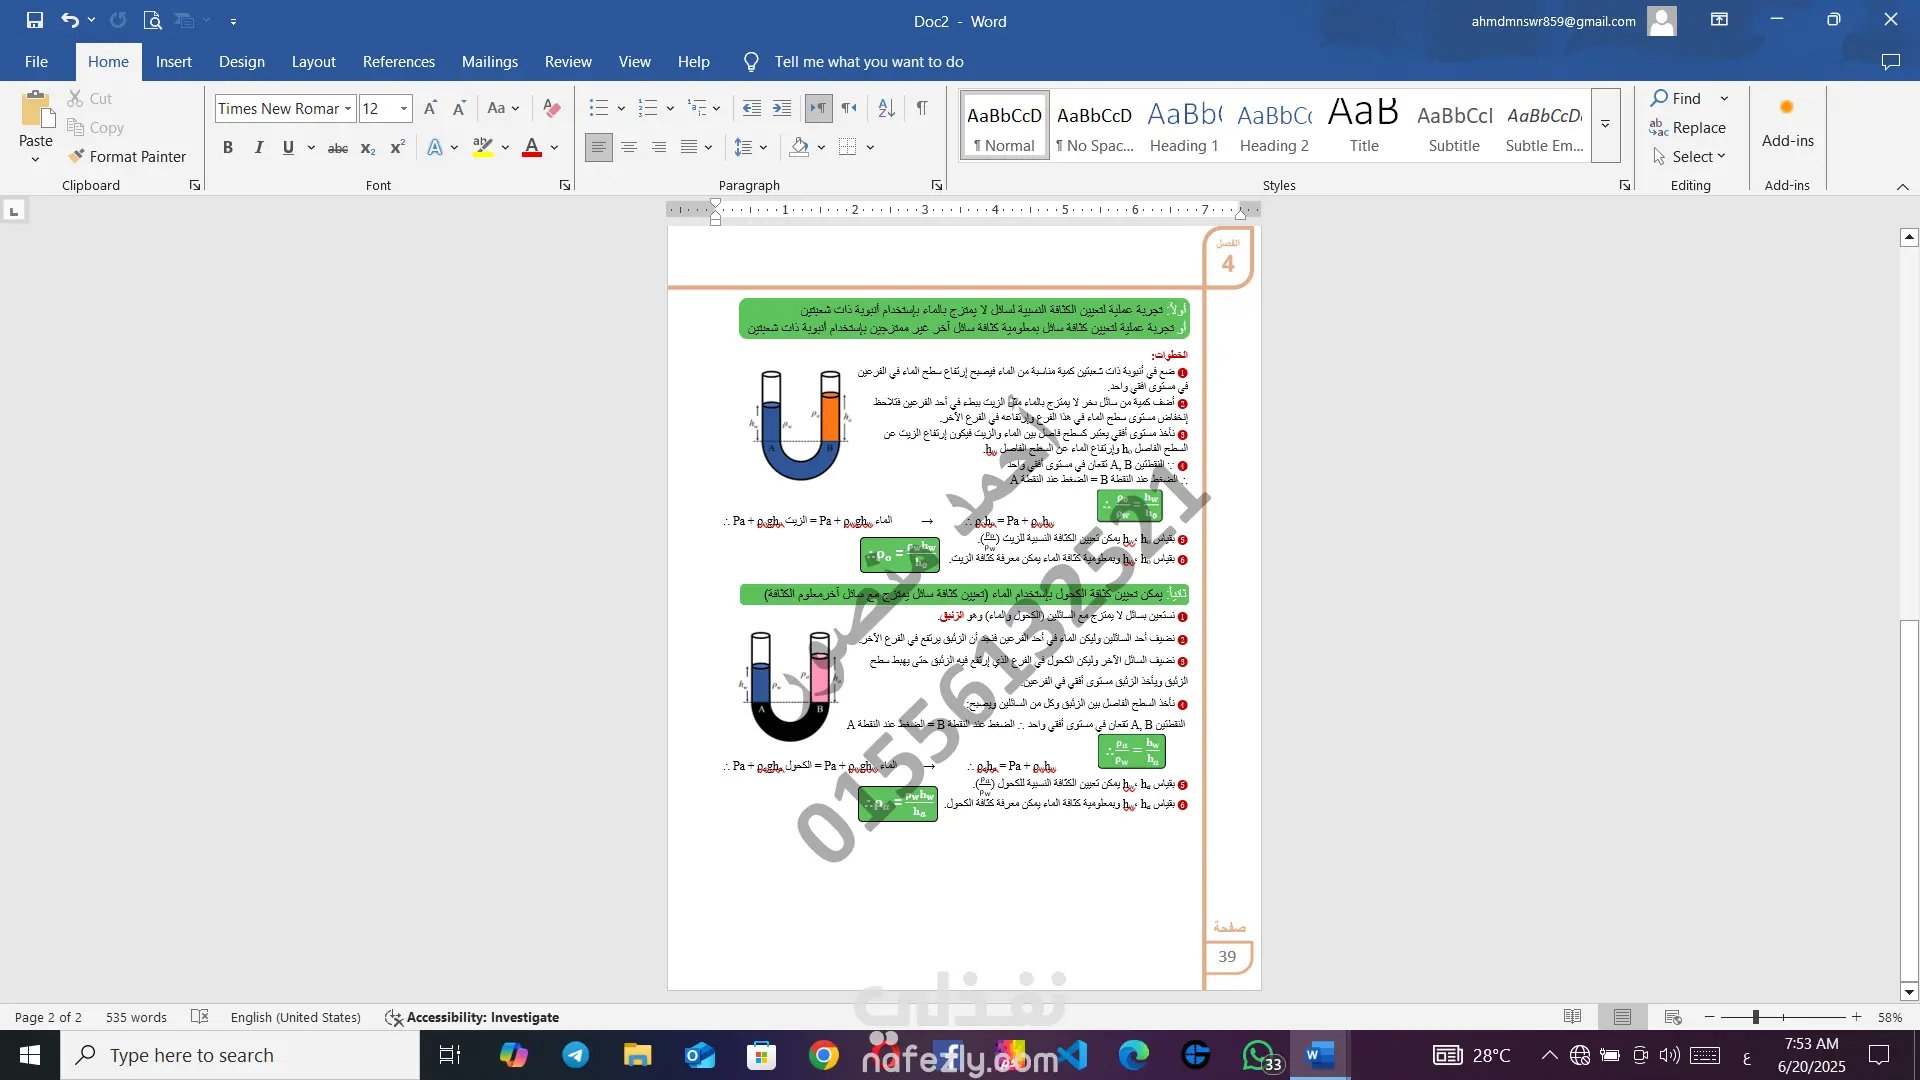Open the References tab
This screenshot has height=1080, width=1920.
click(398, 62)
